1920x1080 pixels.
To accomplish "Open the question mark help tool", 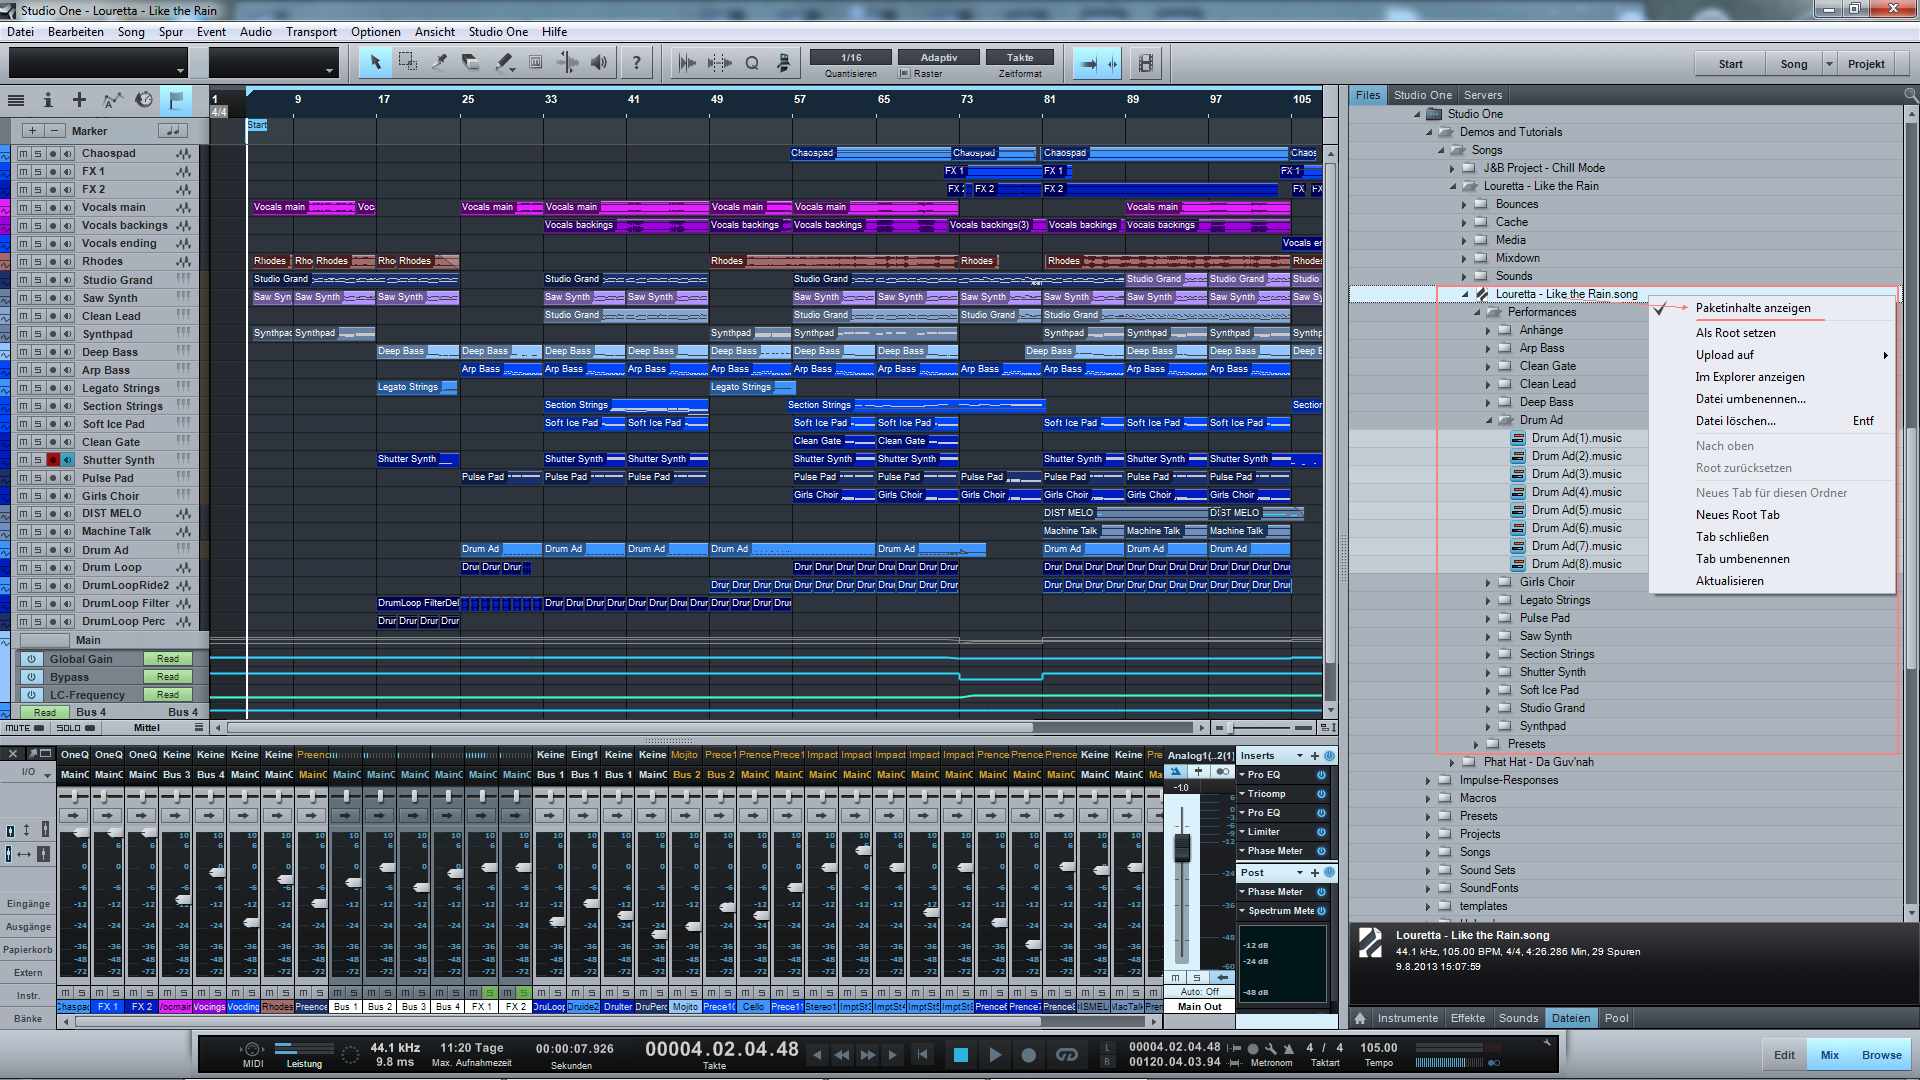I will pyautogui.click(x=636, y=63).
